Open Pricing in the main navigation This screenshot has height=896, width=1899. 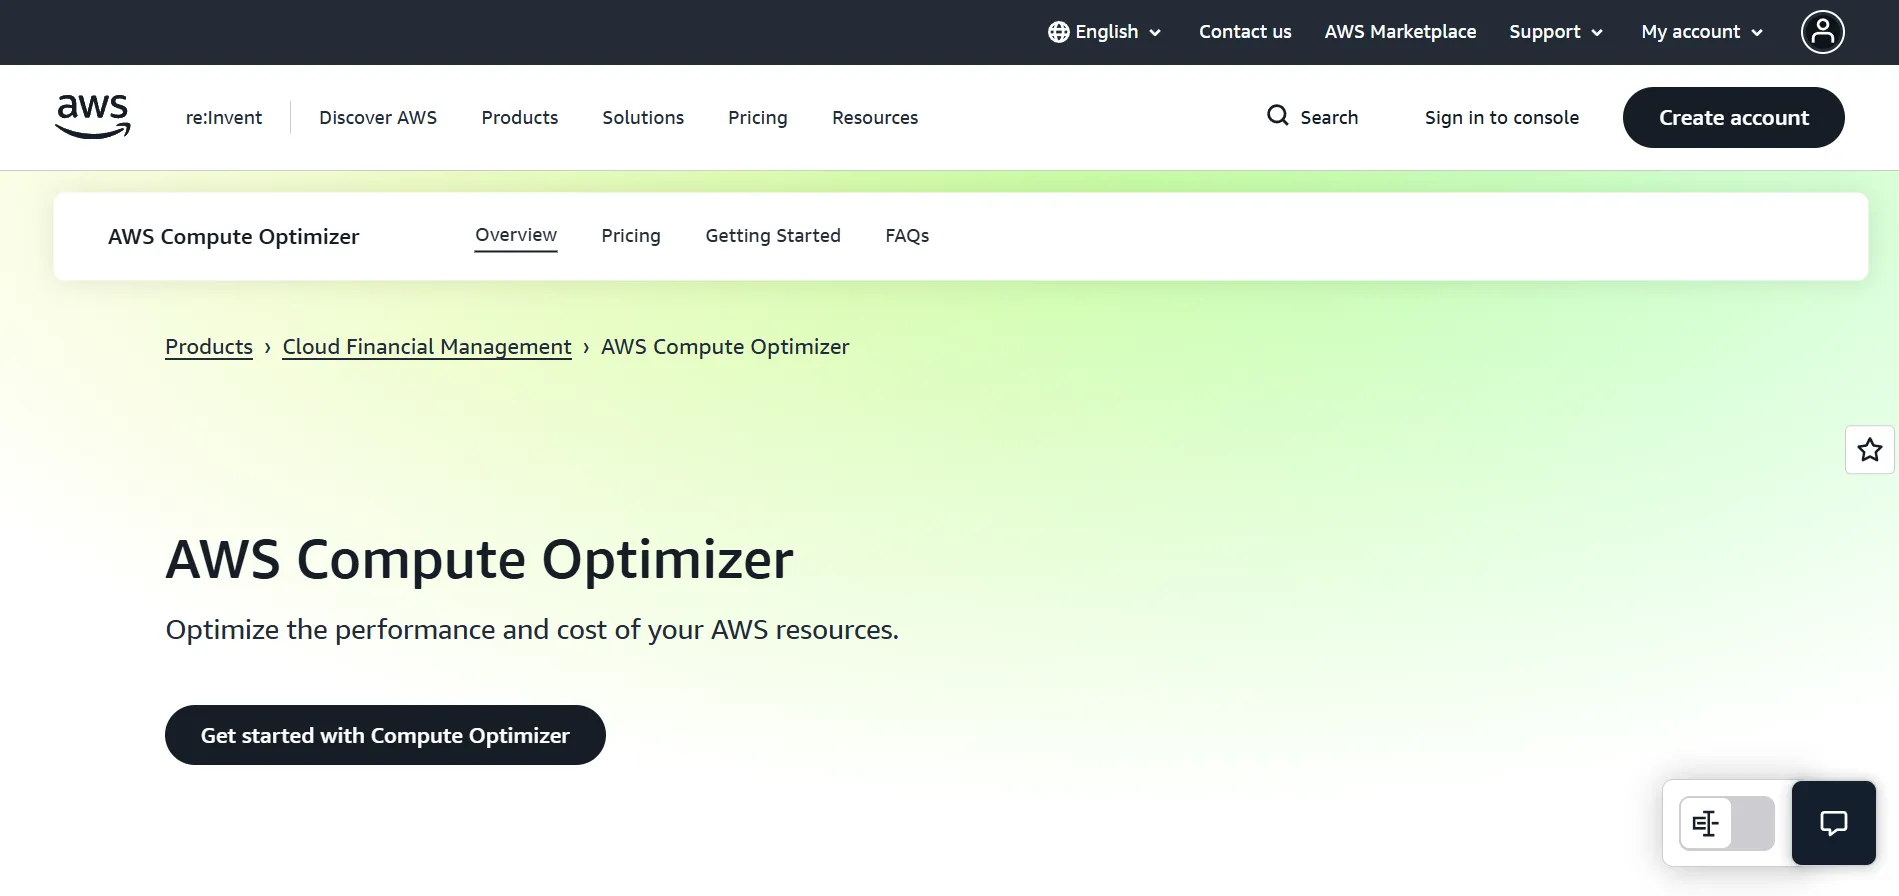pyautogui.click(x=758, y=118)
